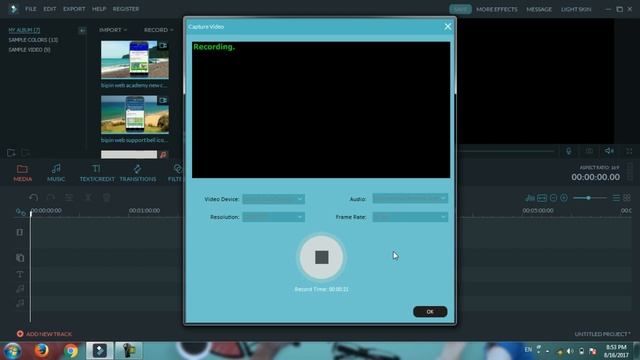This screenshot has width=640, height=360.
Task: Open the Audio dropdown
Action: point(410,198)
